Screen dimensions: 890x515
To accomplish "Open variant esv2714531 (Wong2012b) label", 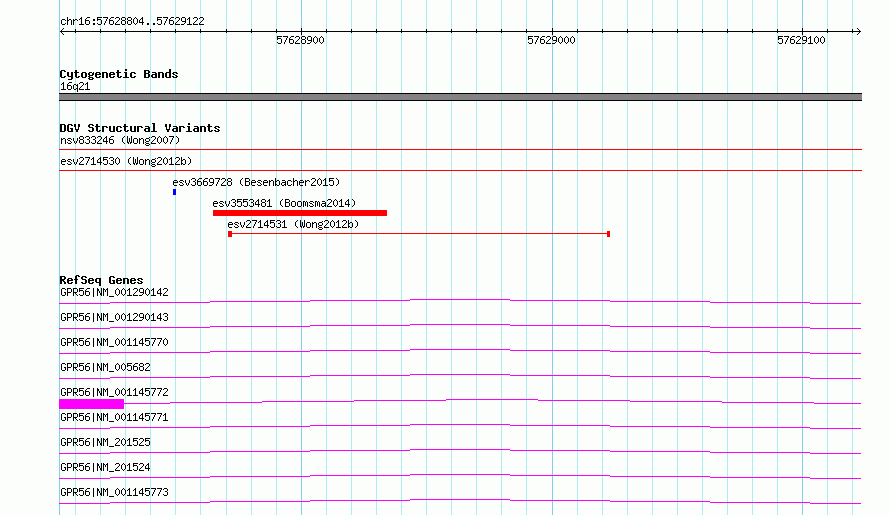I will pyautogui.click(x=293, y=224).
